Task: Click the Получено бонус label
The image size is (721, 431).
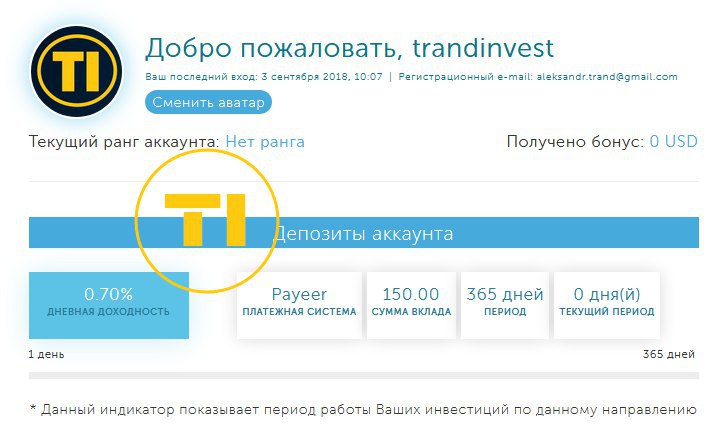Action: [x=575, y=141]
